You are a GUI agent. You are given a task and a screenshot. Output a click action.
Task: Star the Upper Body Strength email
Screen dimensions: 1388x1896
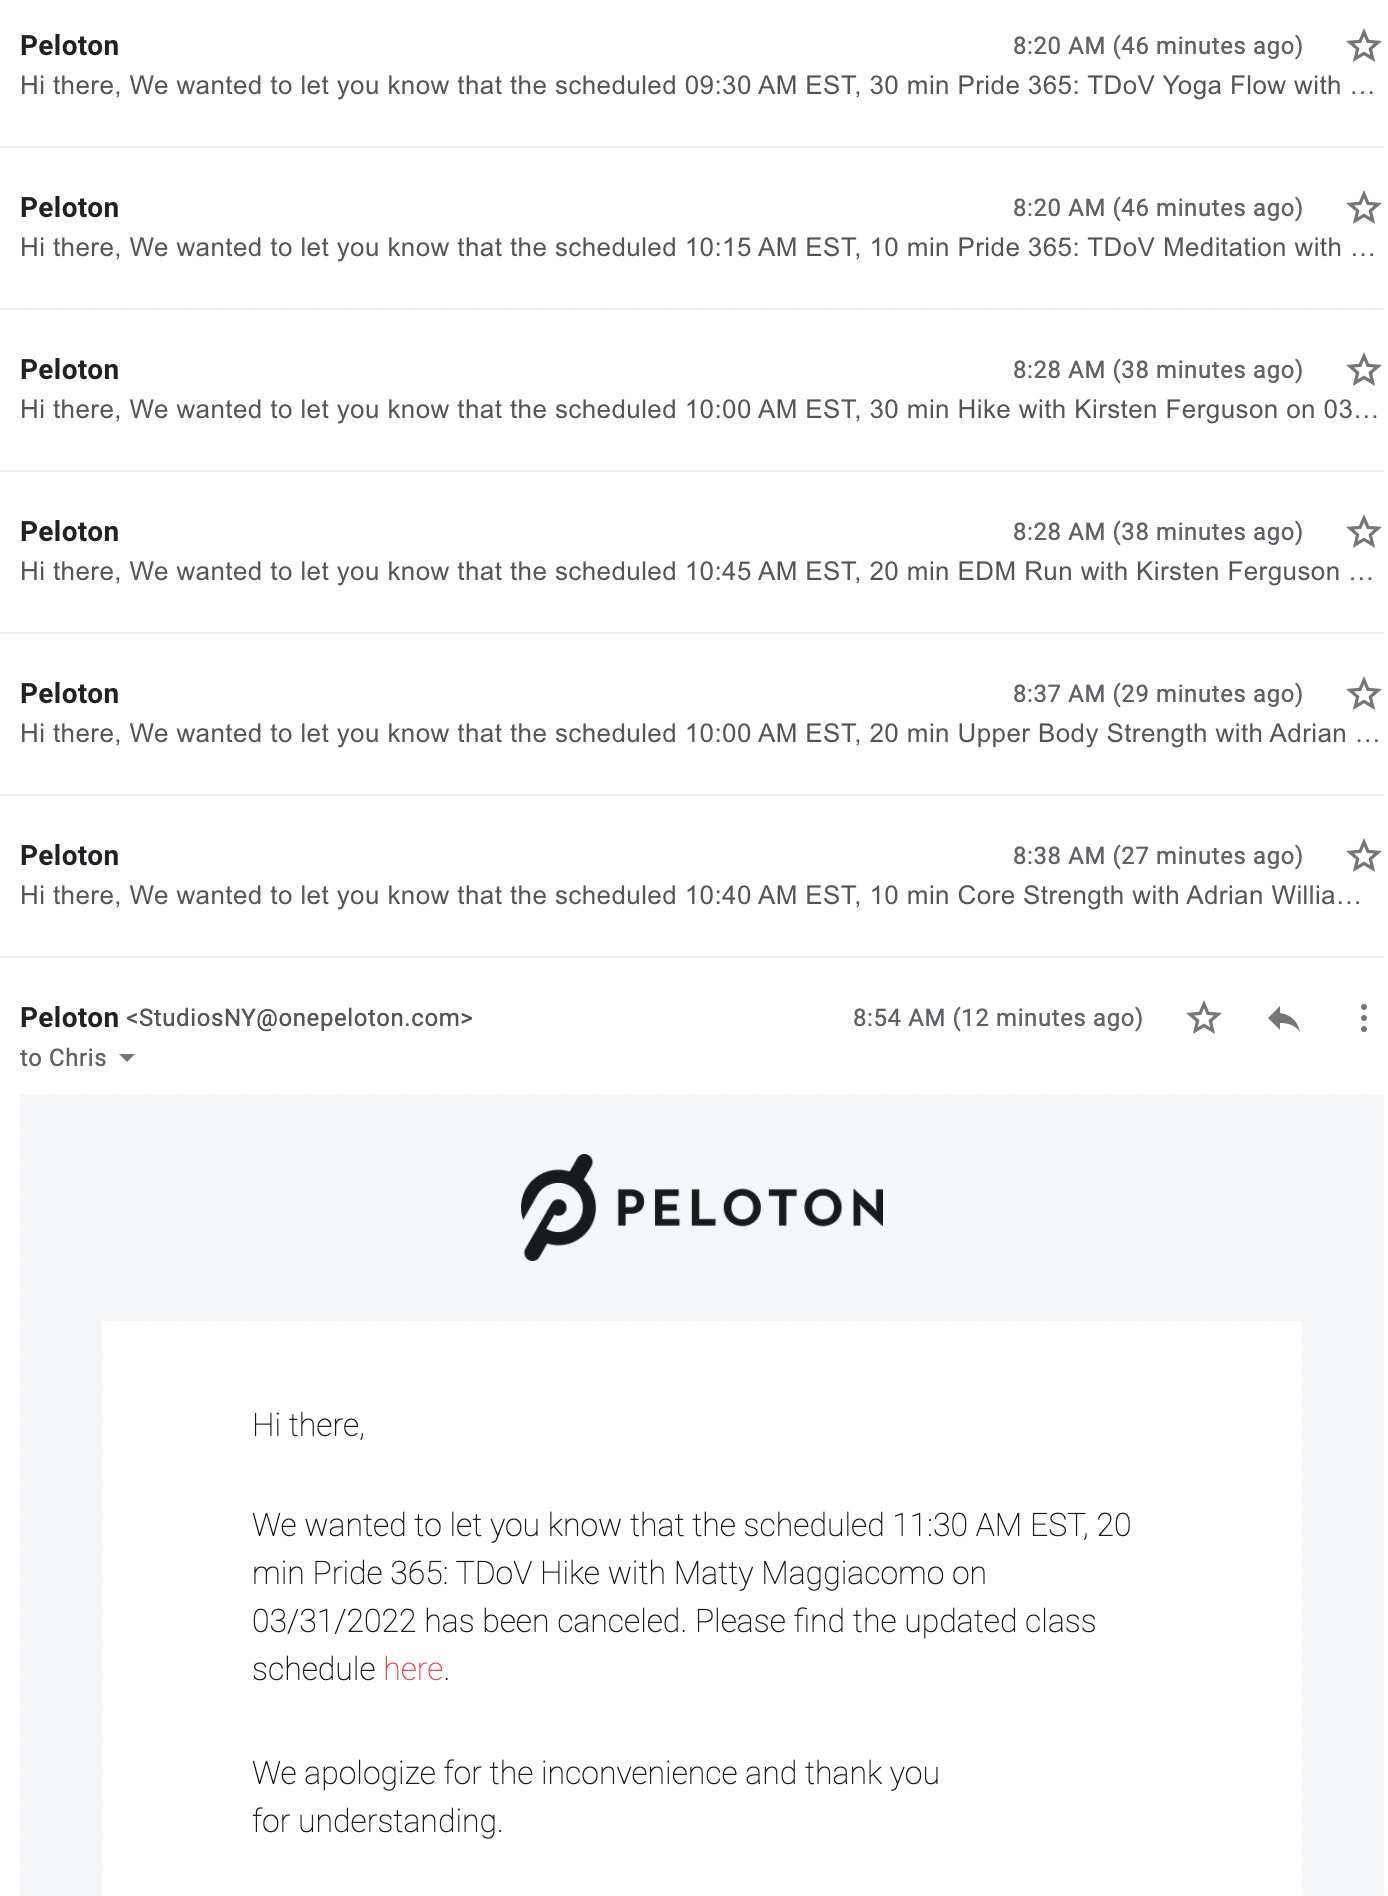click(x=1363, y=694)
